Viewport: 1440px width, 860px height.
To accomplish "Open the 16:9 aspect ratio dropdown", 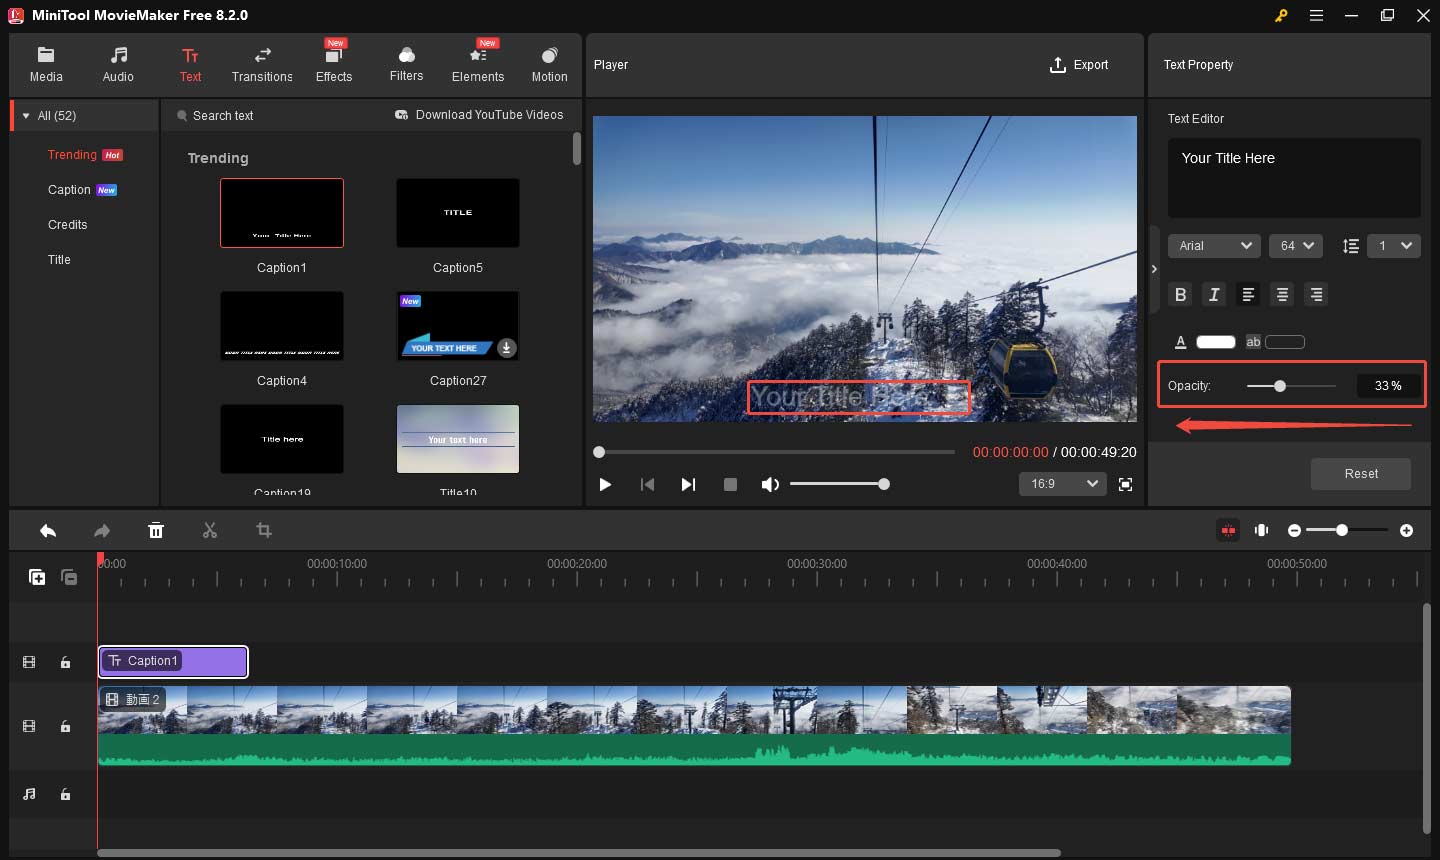I will point(1063,484).
